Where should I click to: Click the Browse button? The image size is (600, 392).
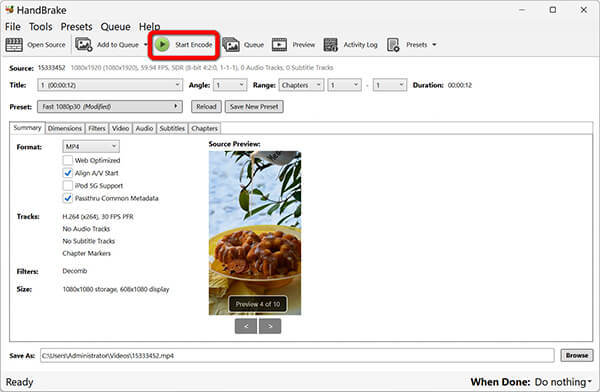coord(577,356)
